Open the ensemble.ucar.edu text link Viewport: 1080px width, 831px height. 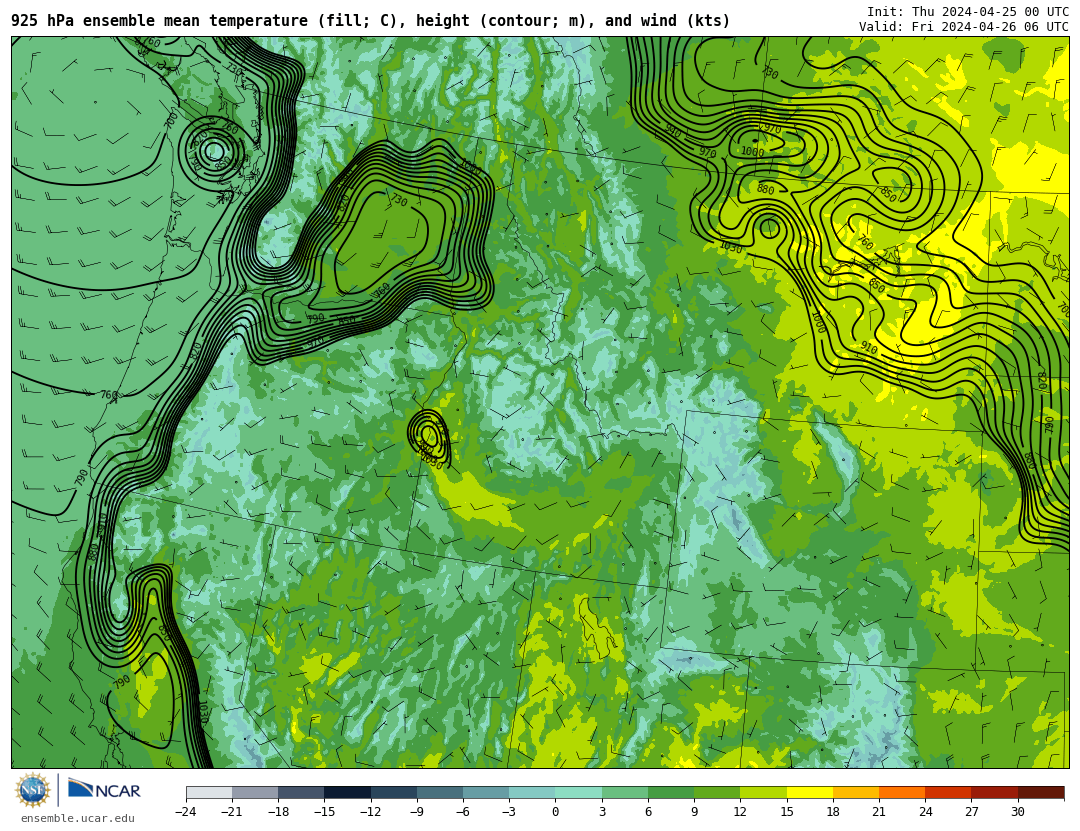pyautogui.click(x=77, y=819)
